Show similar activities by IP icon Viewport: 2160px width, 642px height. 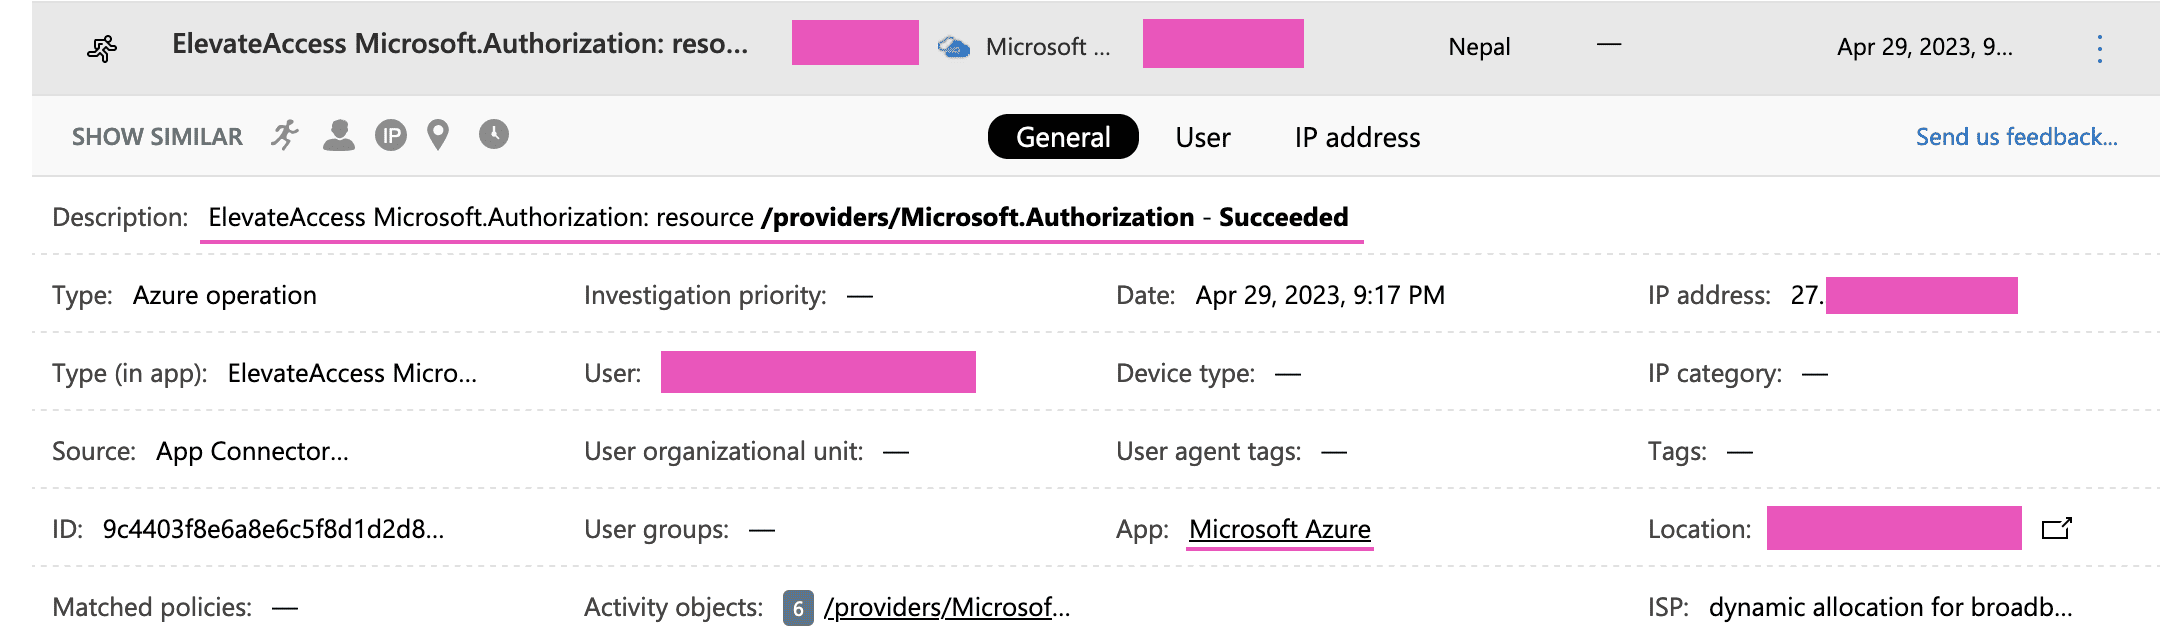[x=391, y=135]
